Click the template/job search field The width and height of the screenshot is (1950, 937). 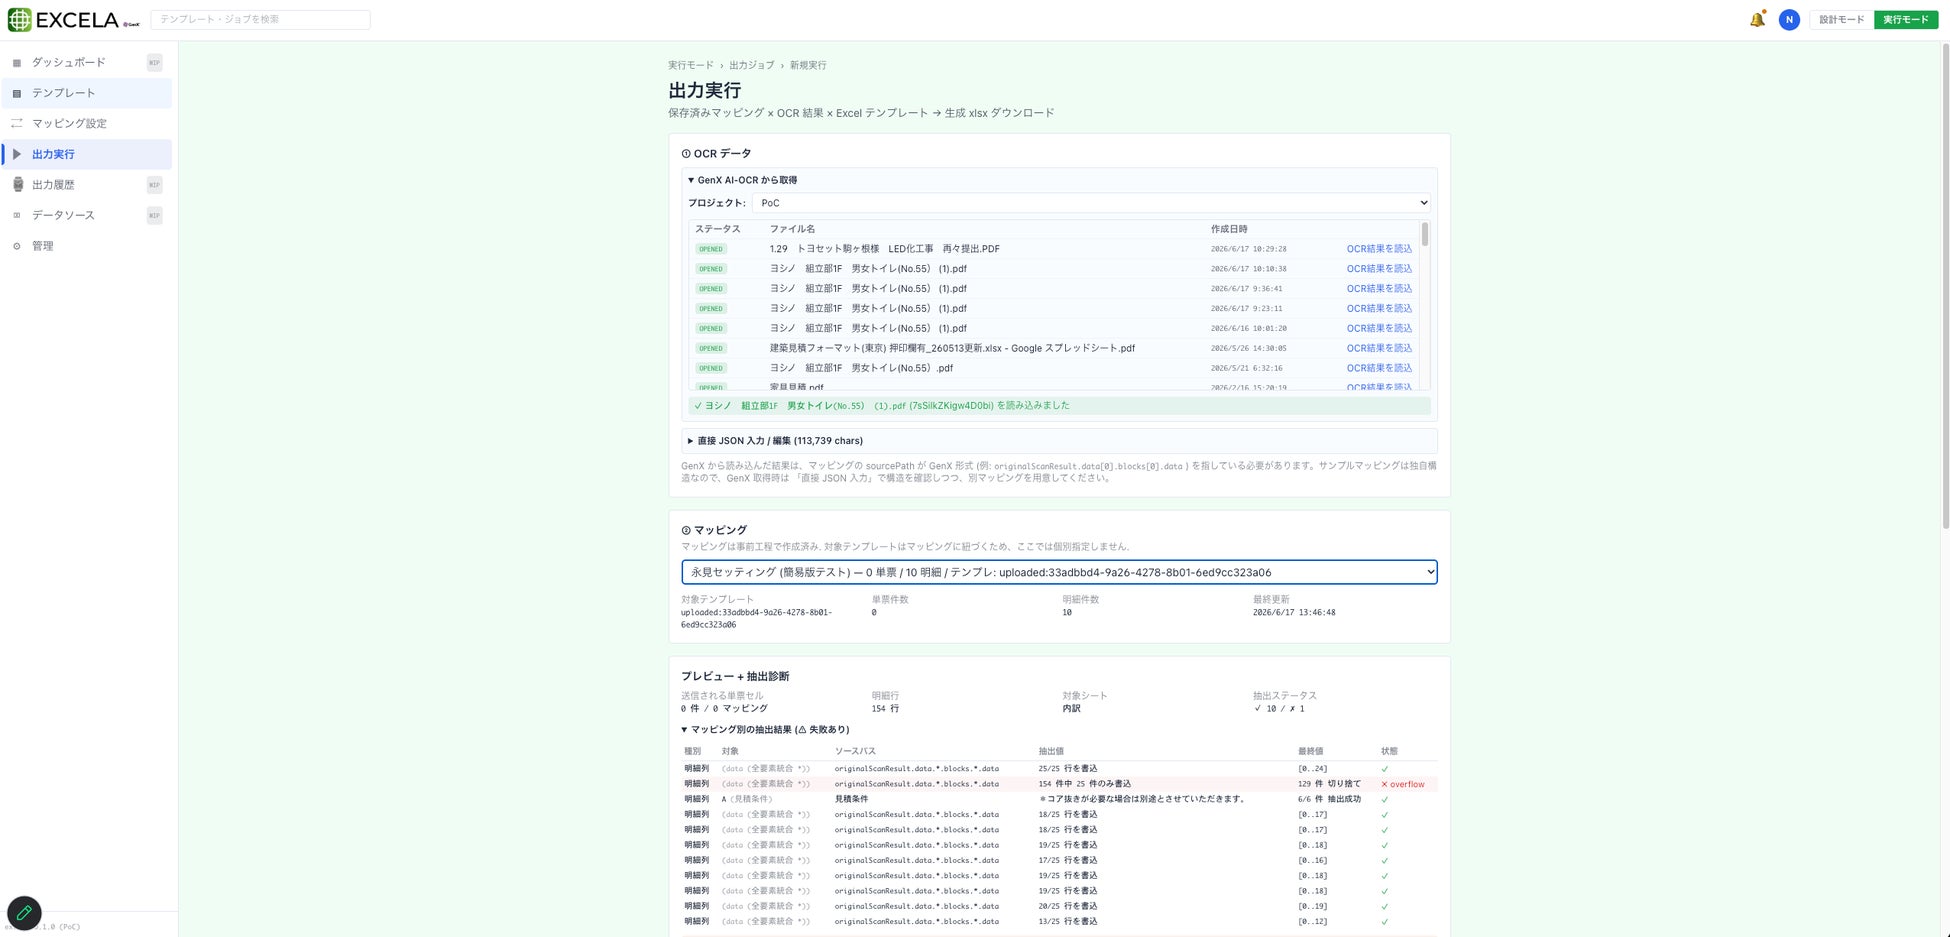(260, 20)
